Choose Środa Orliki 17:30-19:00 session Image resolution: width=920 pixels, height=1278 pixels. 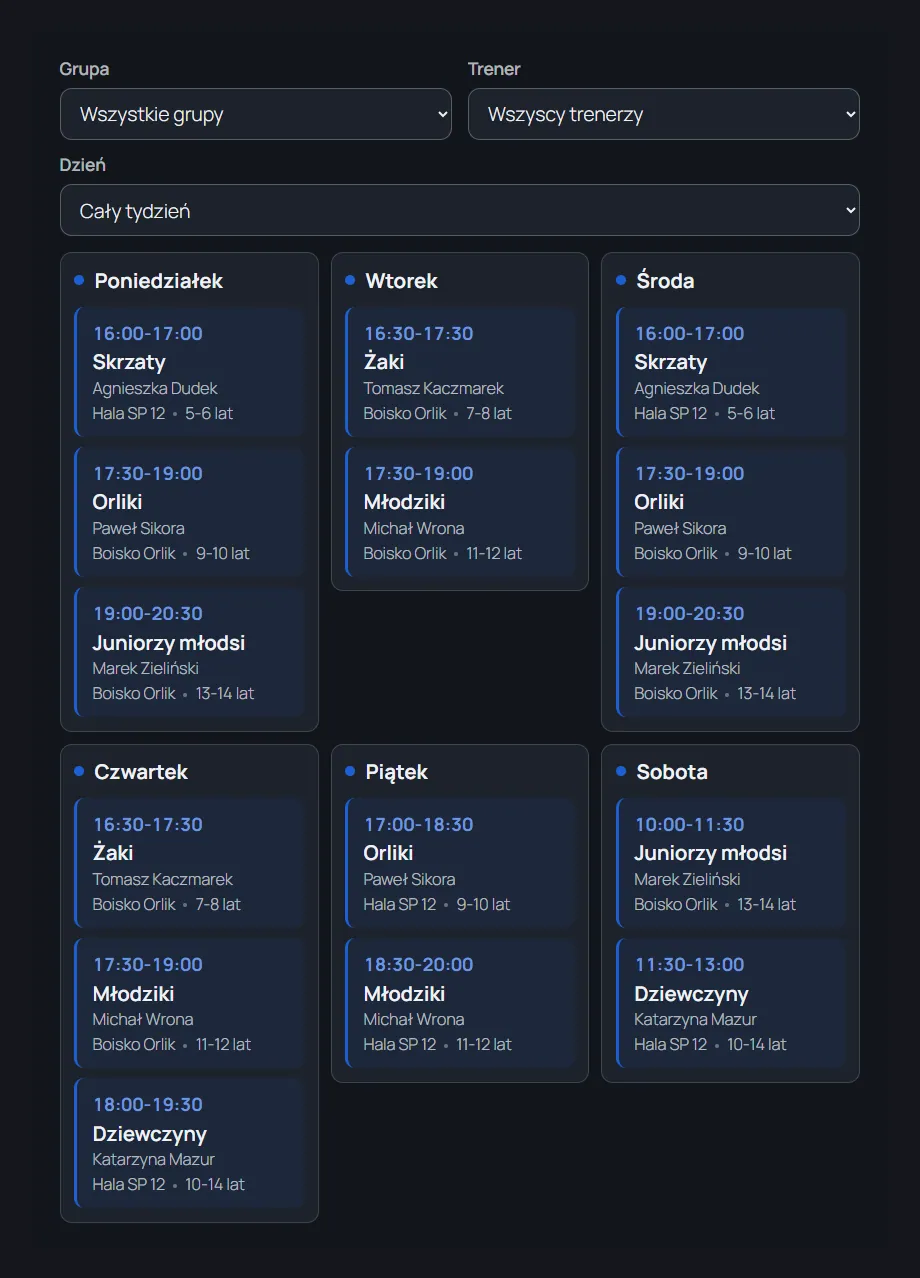point(731,513)
